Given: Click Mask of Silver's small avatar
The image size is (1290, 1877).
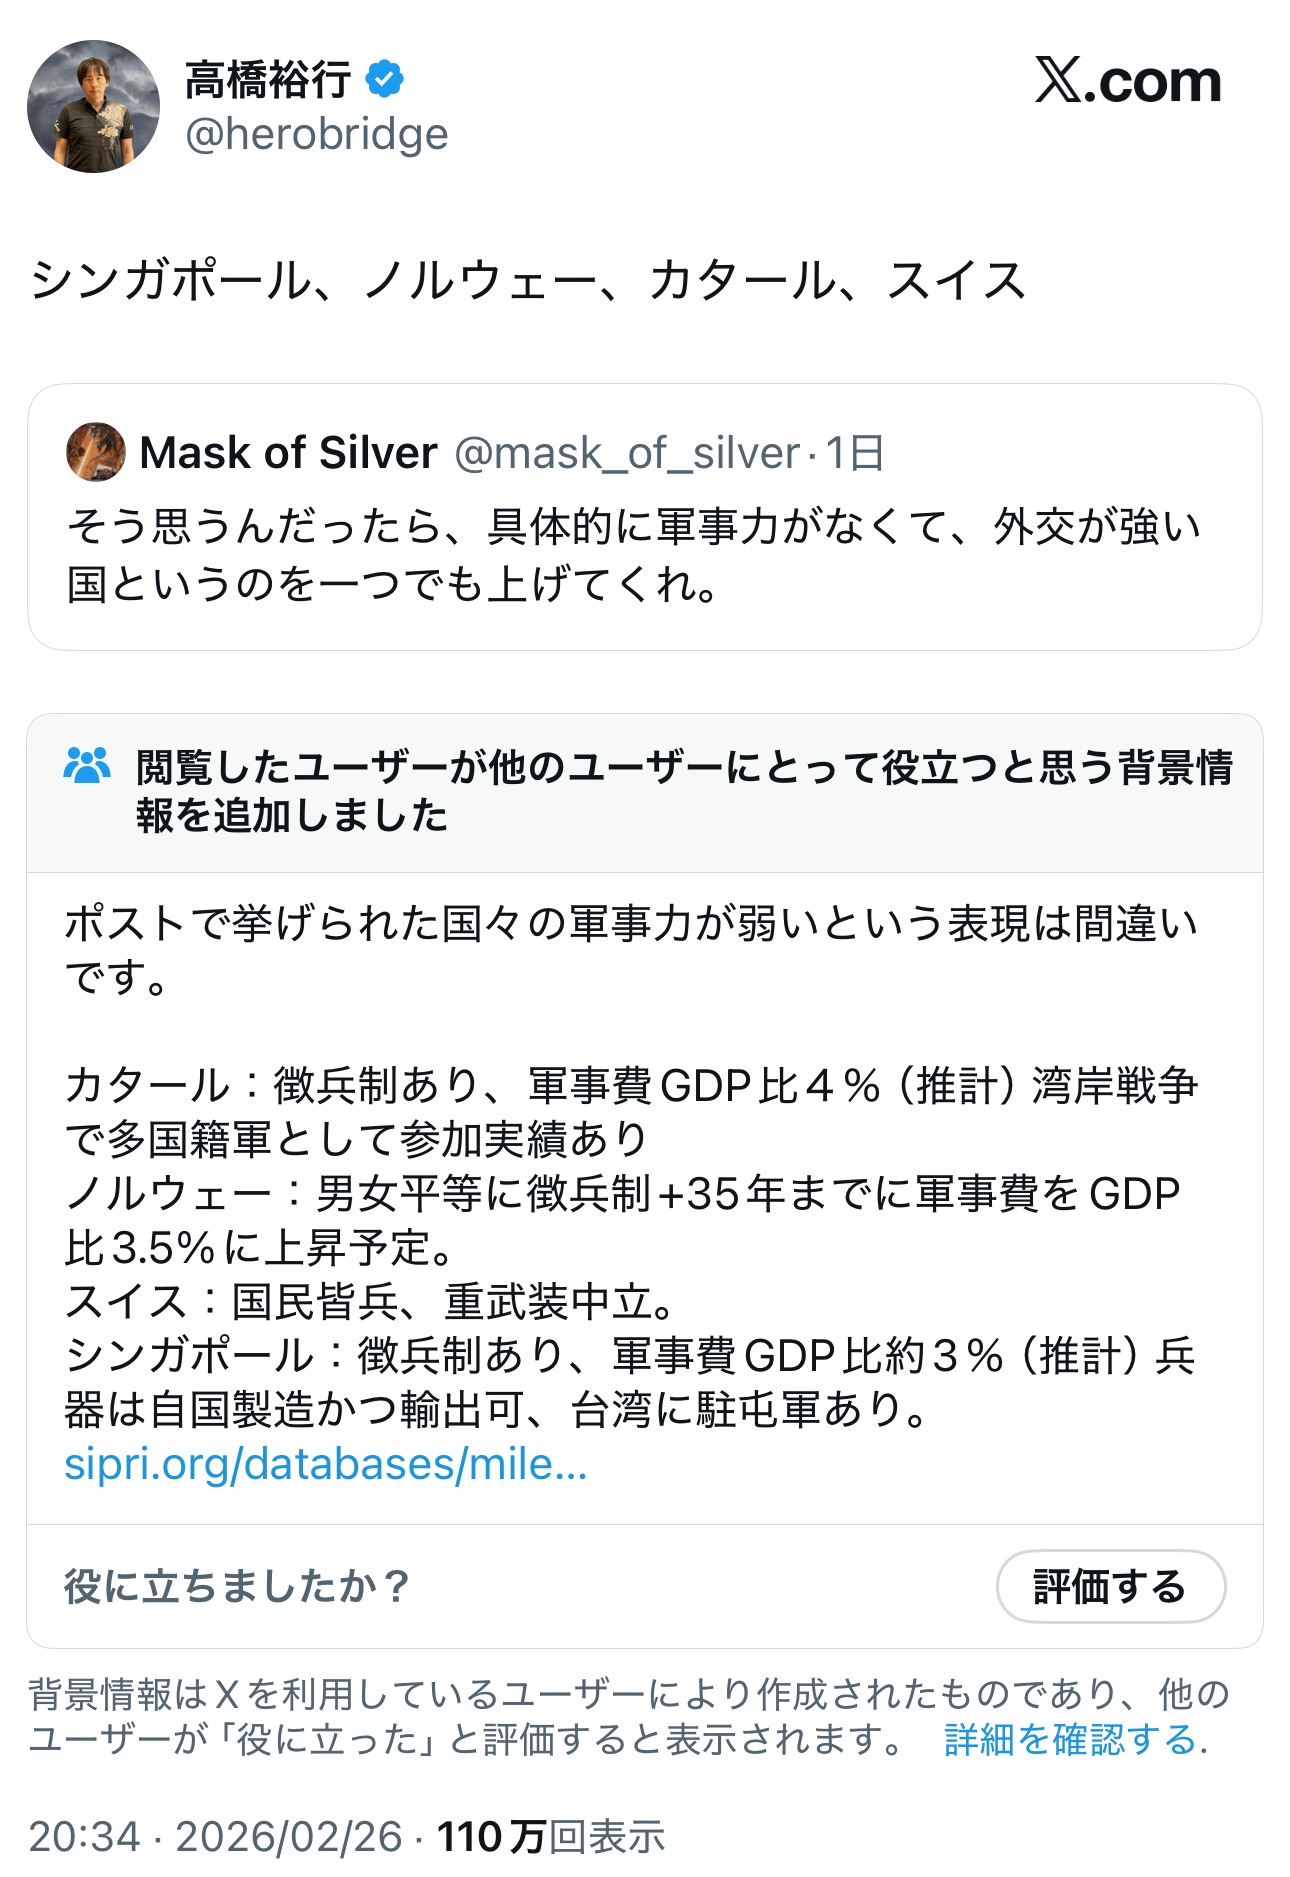Looking at the screenshot, I should [x=96, y=452].
